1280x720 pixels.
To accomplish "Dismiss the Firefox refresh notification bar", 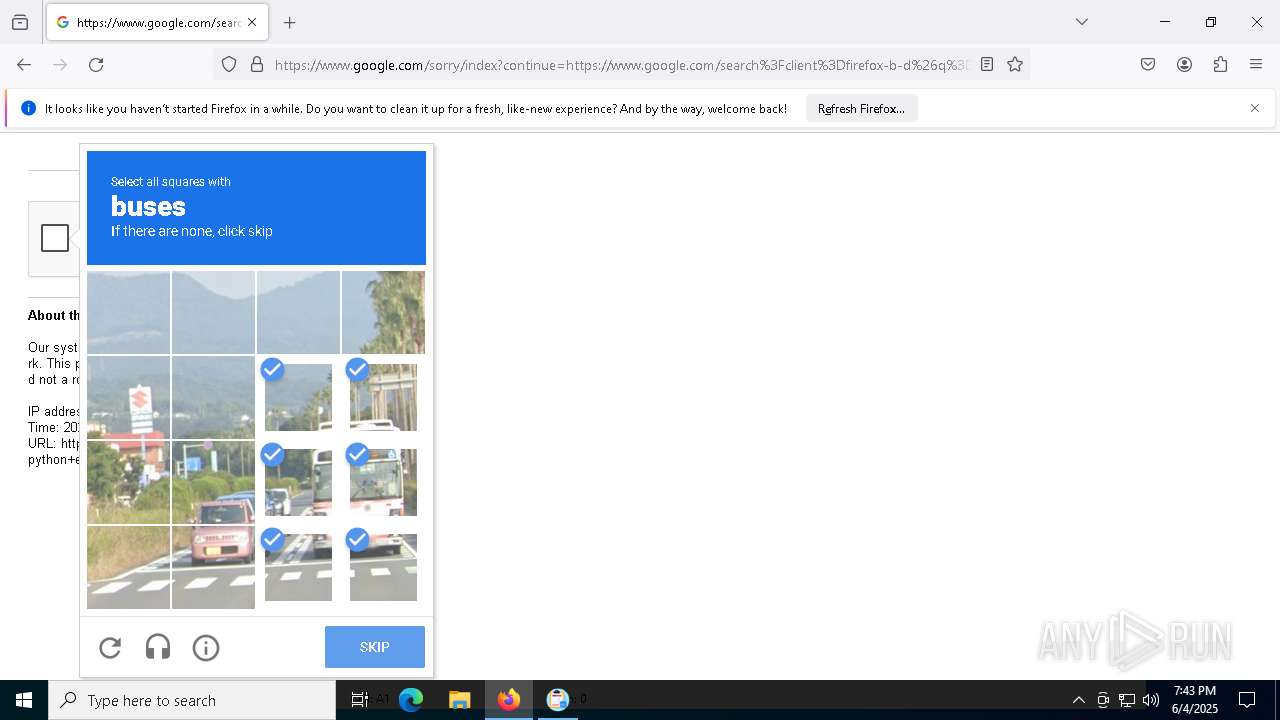I will (1255, 108).
